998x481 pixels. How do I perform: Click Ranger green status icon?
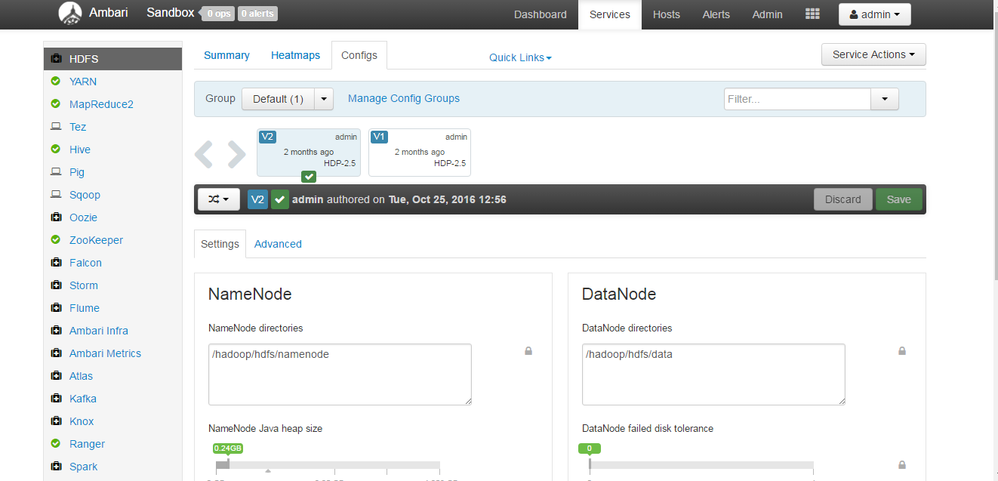[x=55, y=444]
